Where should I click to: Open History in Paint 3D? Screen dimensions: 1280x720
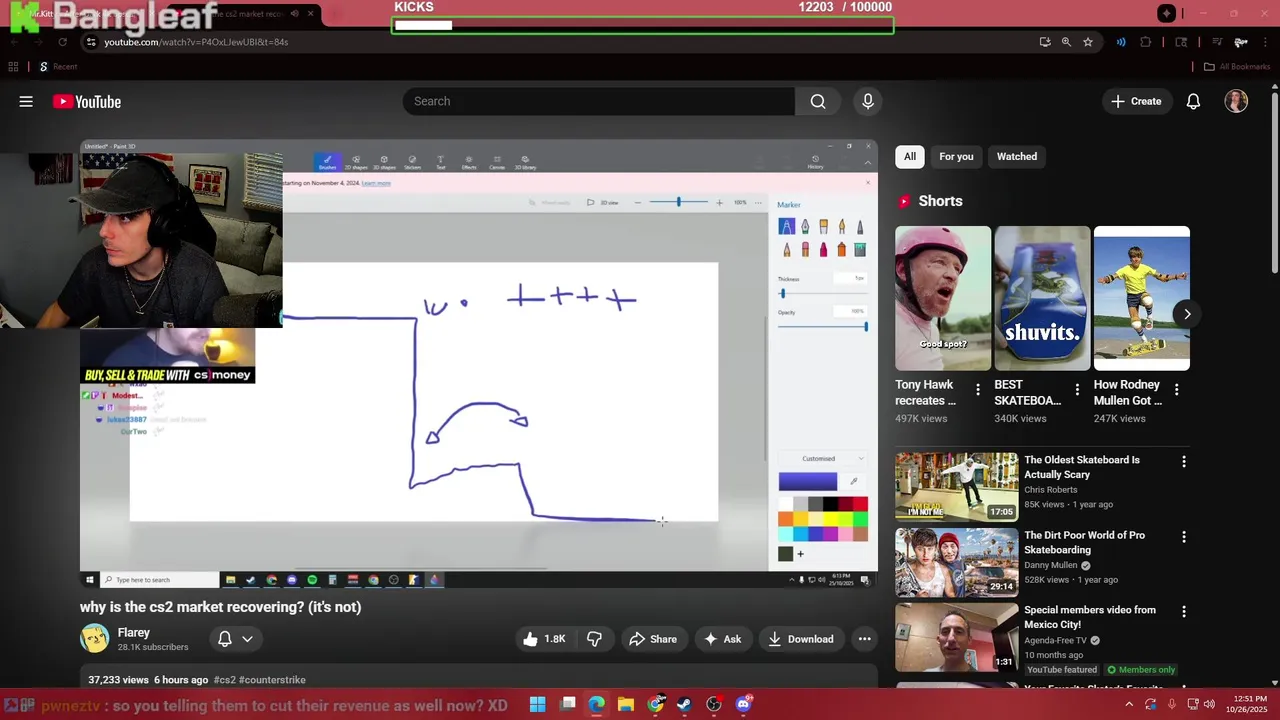tap(815, 162)
